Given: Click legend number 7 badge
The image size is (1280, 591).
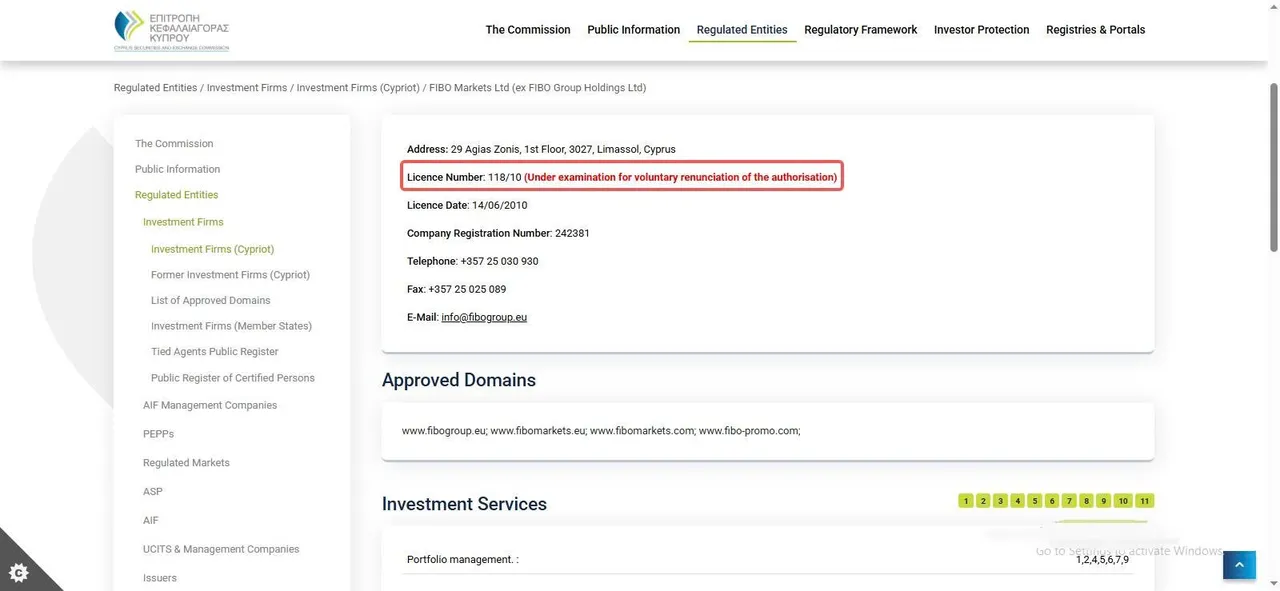Looking at the screenshot, I should point(1069,501).
